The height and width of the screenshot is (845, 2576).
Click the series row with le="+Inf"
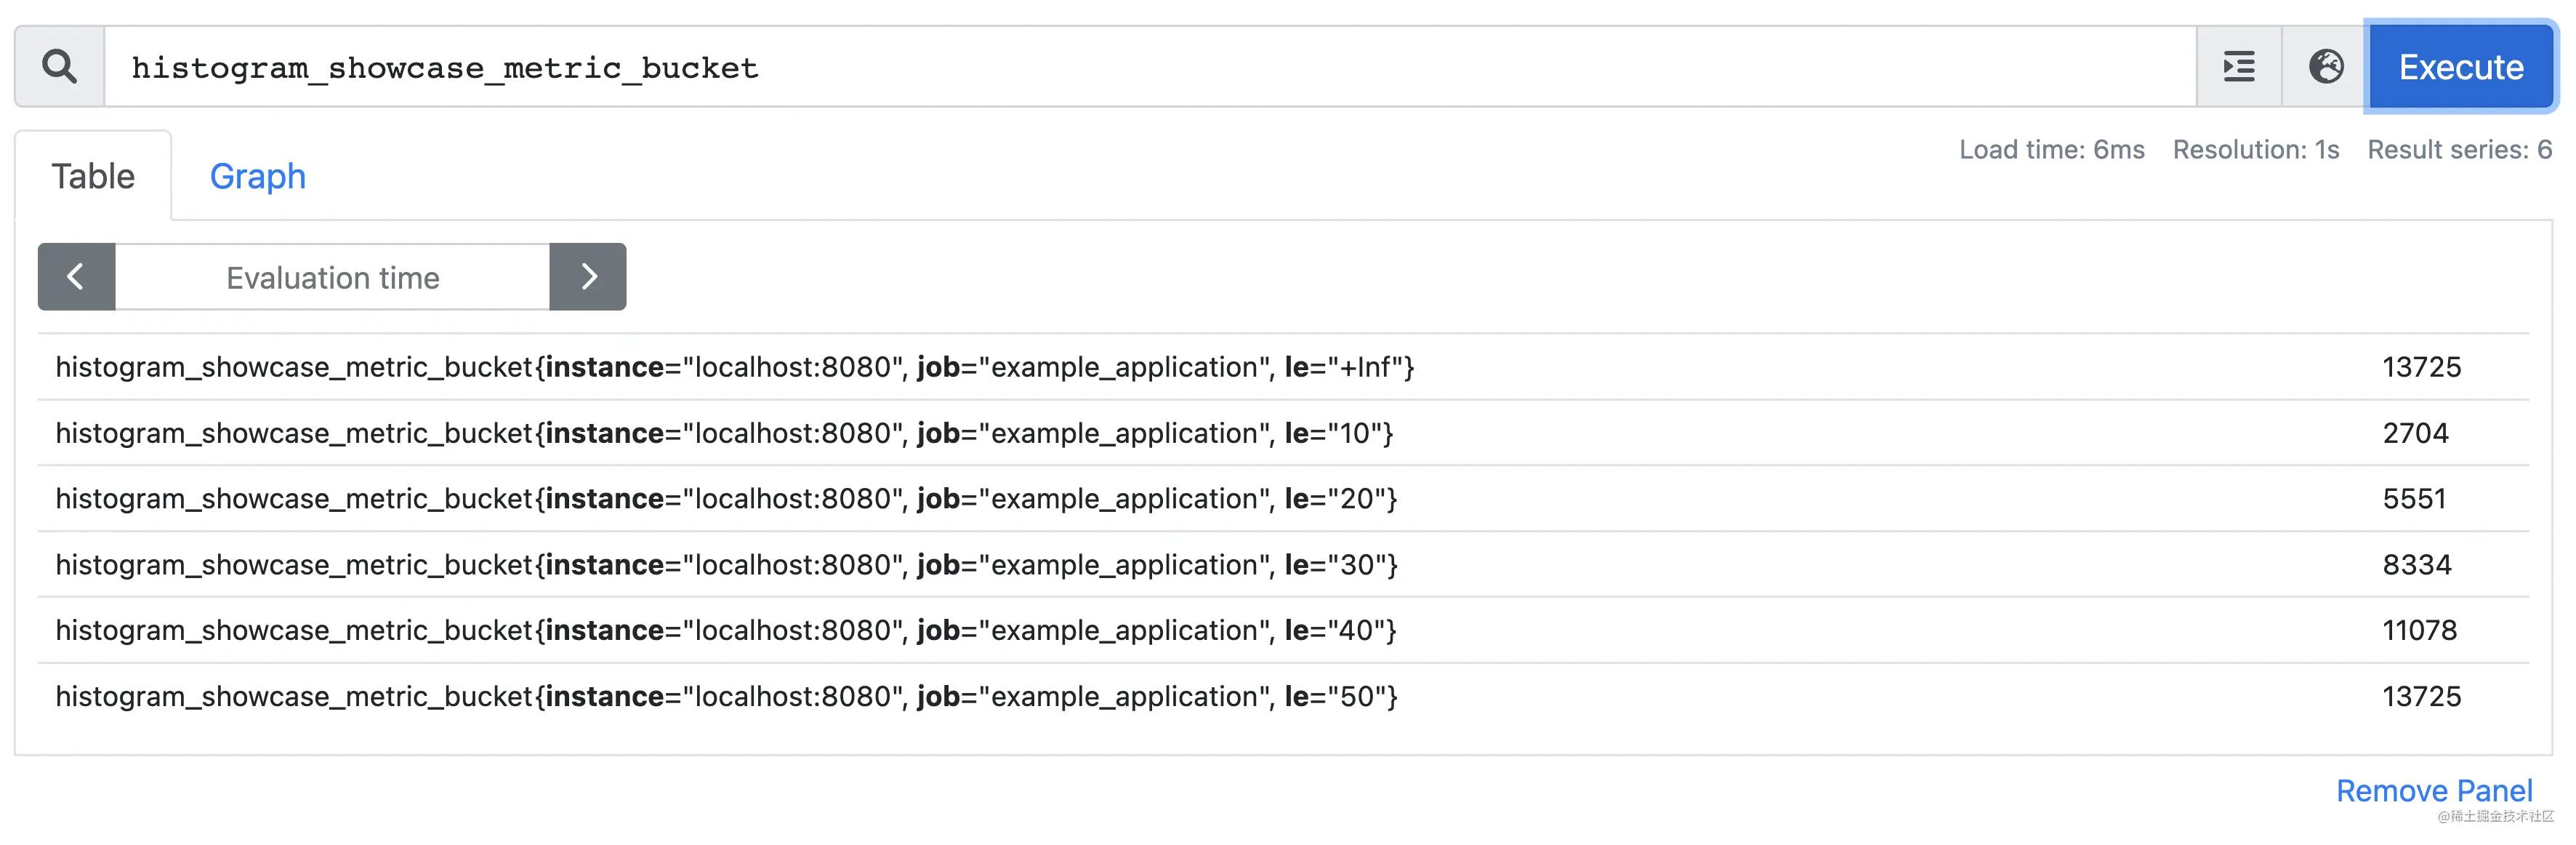pos(734,367)
